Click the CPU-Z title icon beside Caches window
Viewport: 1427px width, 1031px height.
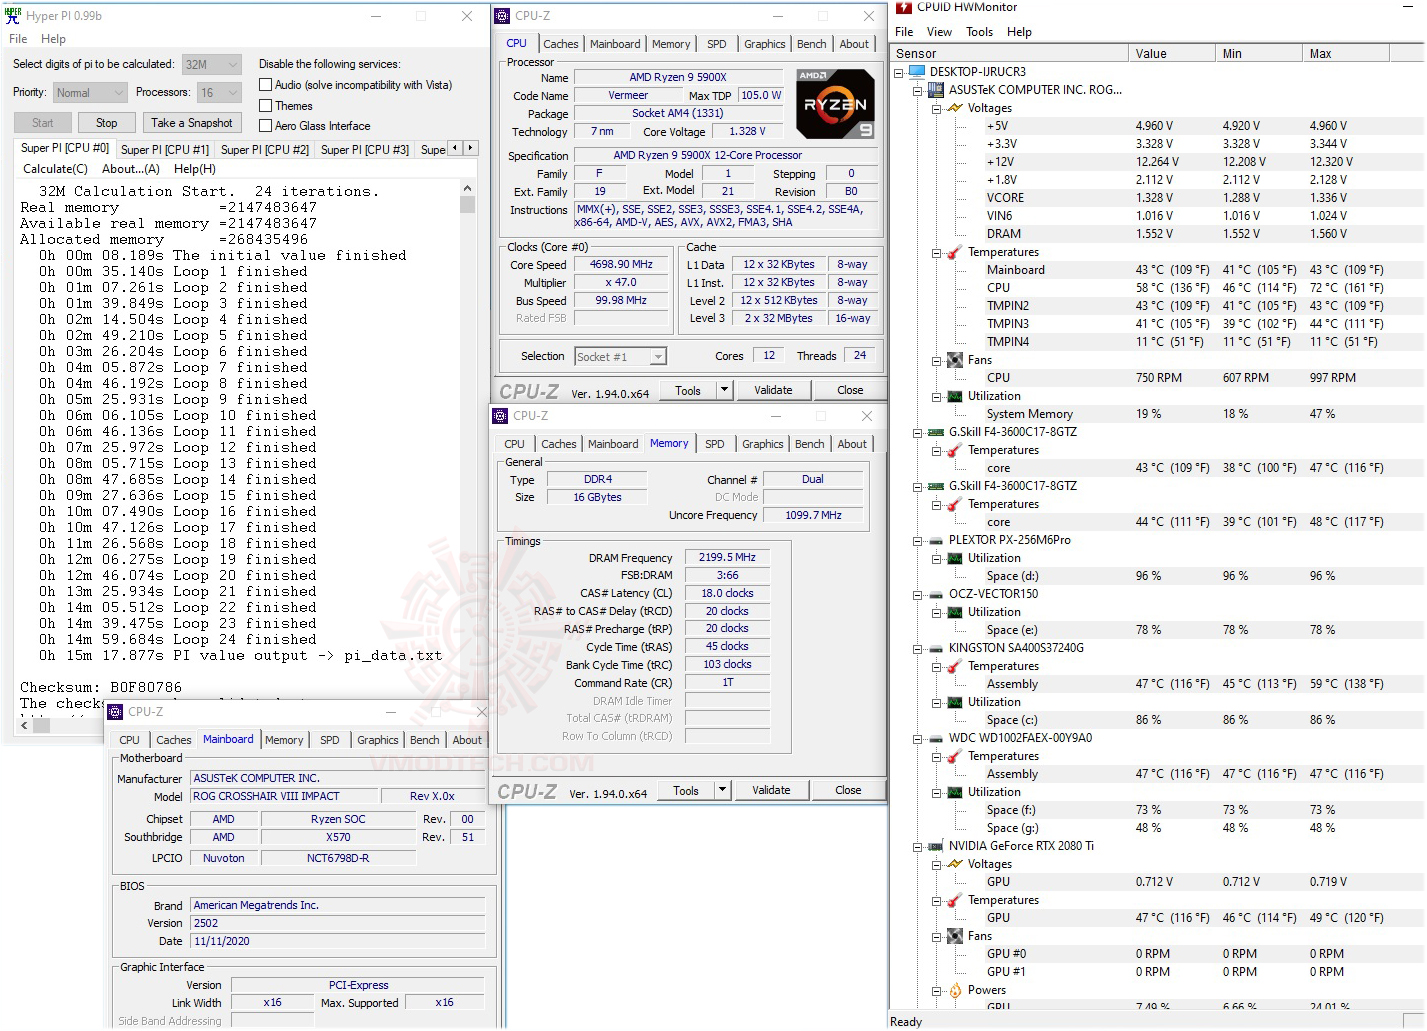(502, 16)
